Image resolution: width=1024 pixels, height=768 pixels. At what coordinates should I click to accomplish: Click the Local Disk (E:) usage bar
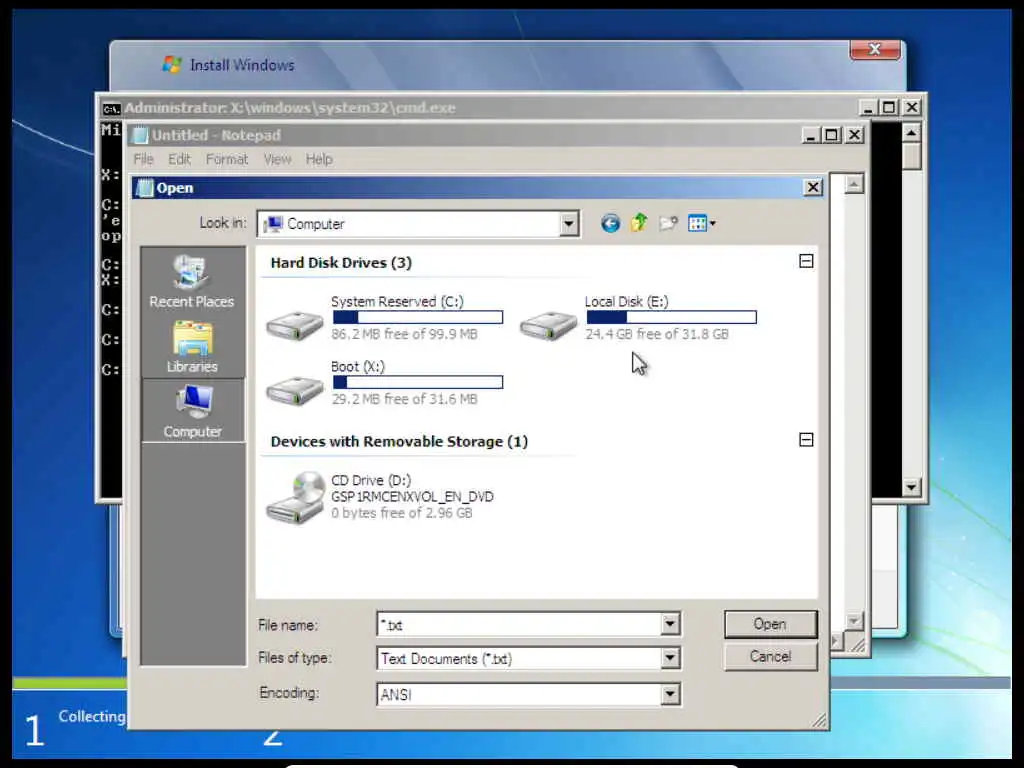click(671, 317)
